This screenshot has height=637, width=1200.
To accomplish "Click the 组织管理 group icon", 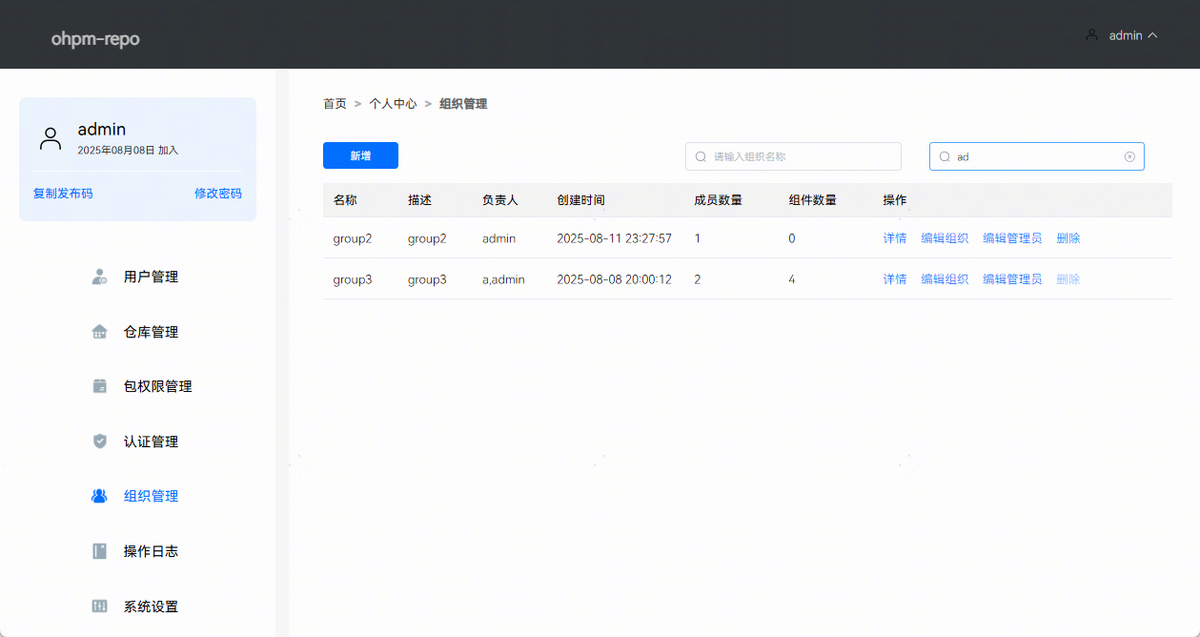I will point(99,496).
